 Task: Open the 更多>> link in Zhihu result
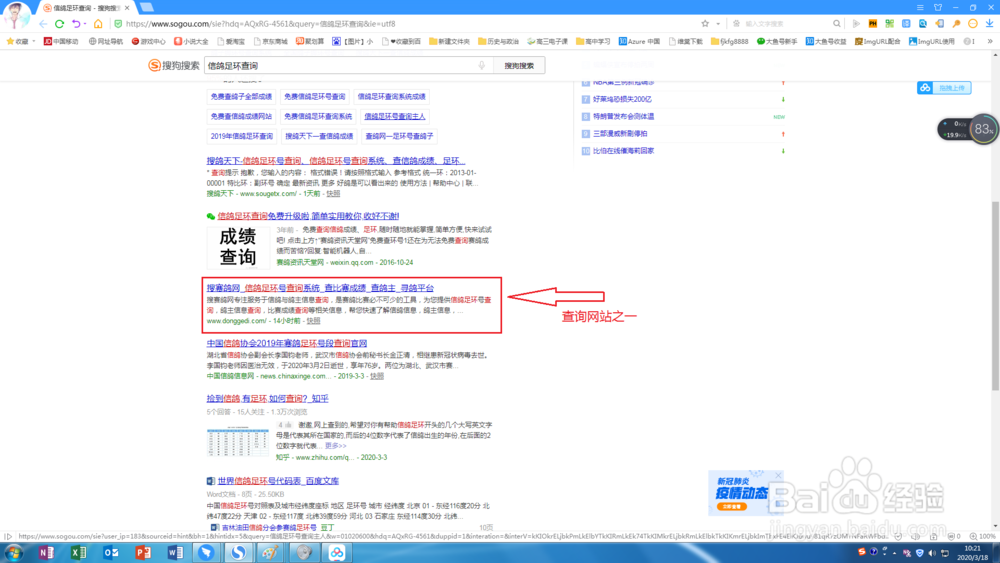tap(335, 446)
